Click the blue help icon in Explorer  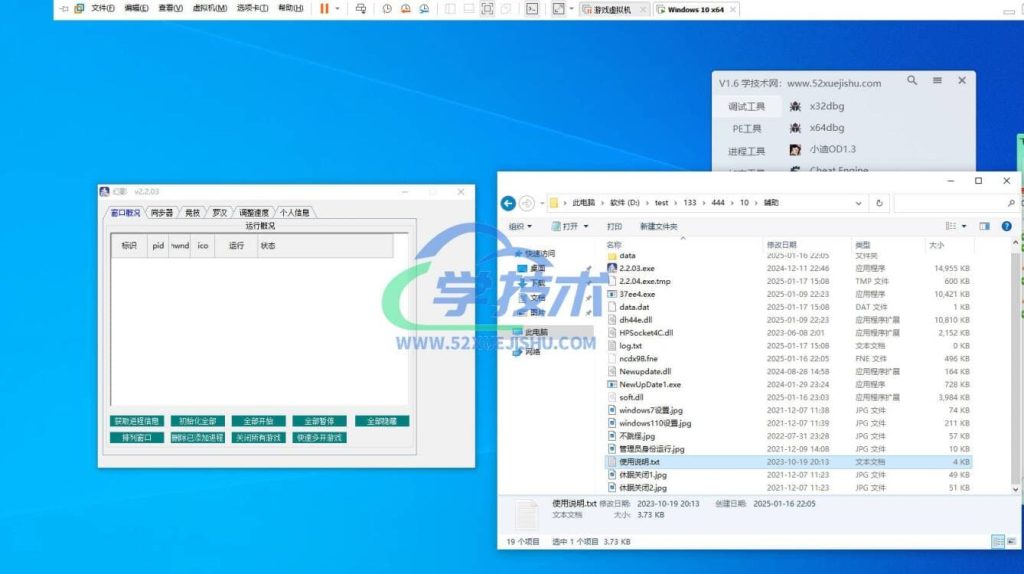(1005, 226)
